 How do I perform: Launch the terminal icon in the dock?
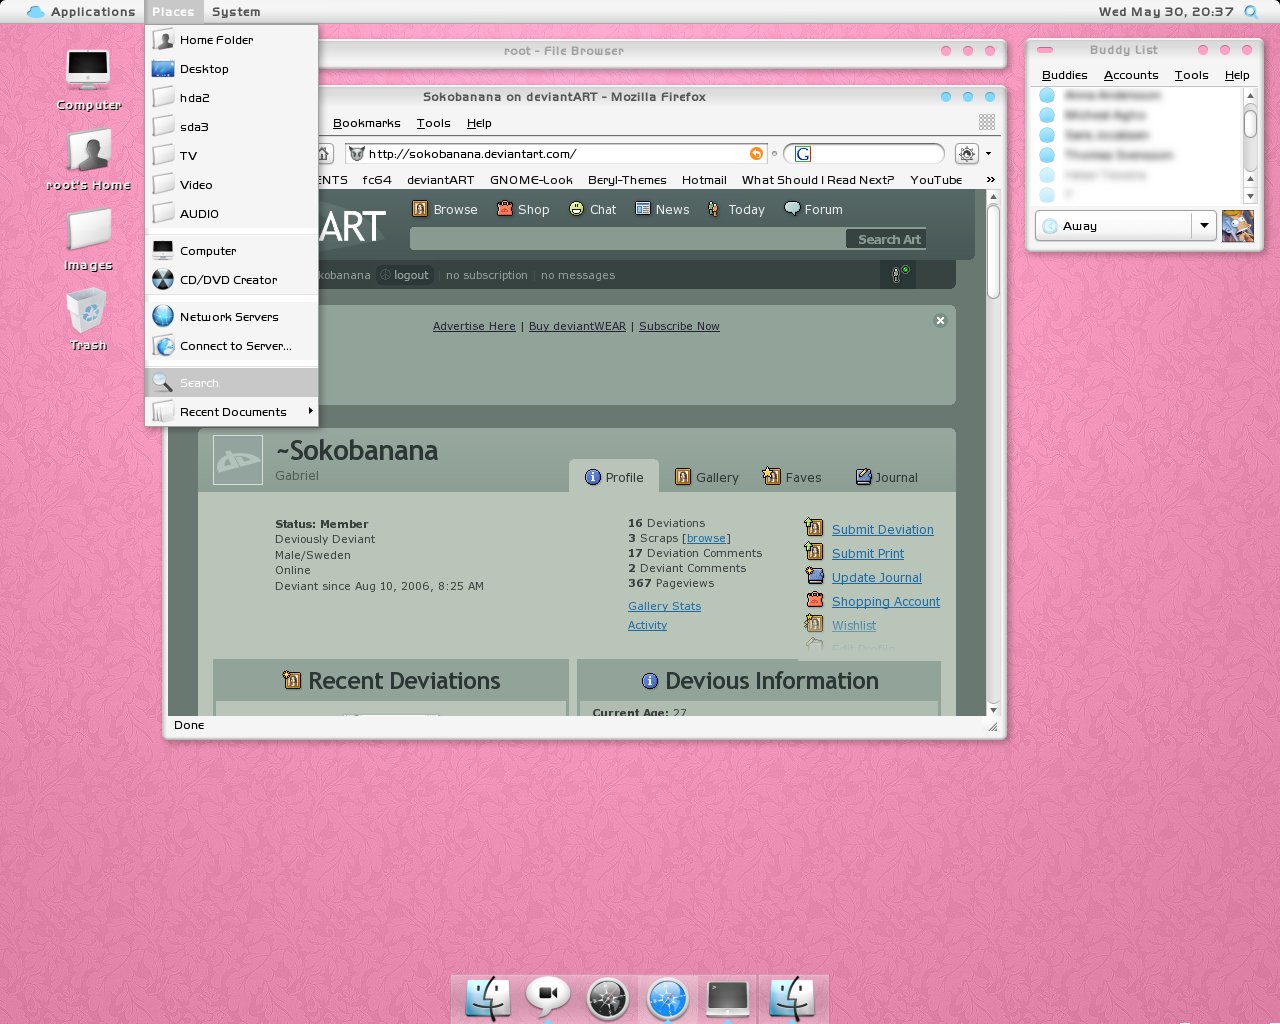pos(728,998)
